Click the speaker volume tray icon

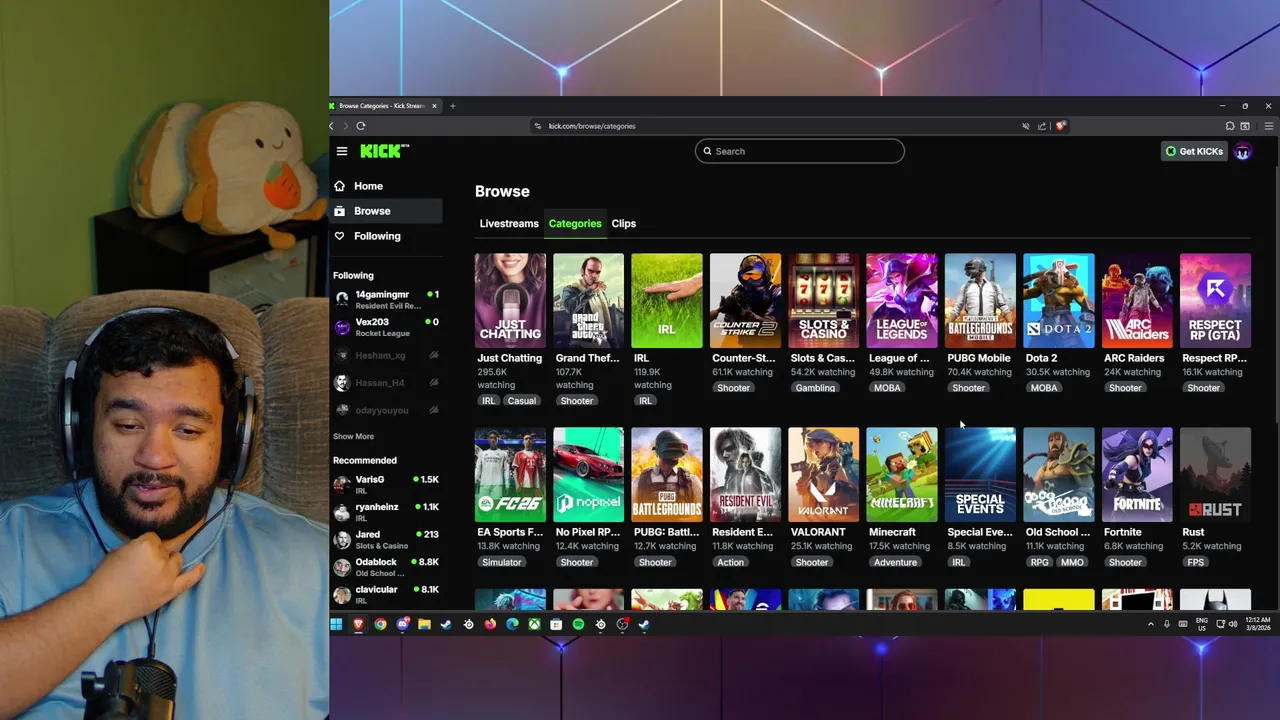click(x=1232, y=624)
